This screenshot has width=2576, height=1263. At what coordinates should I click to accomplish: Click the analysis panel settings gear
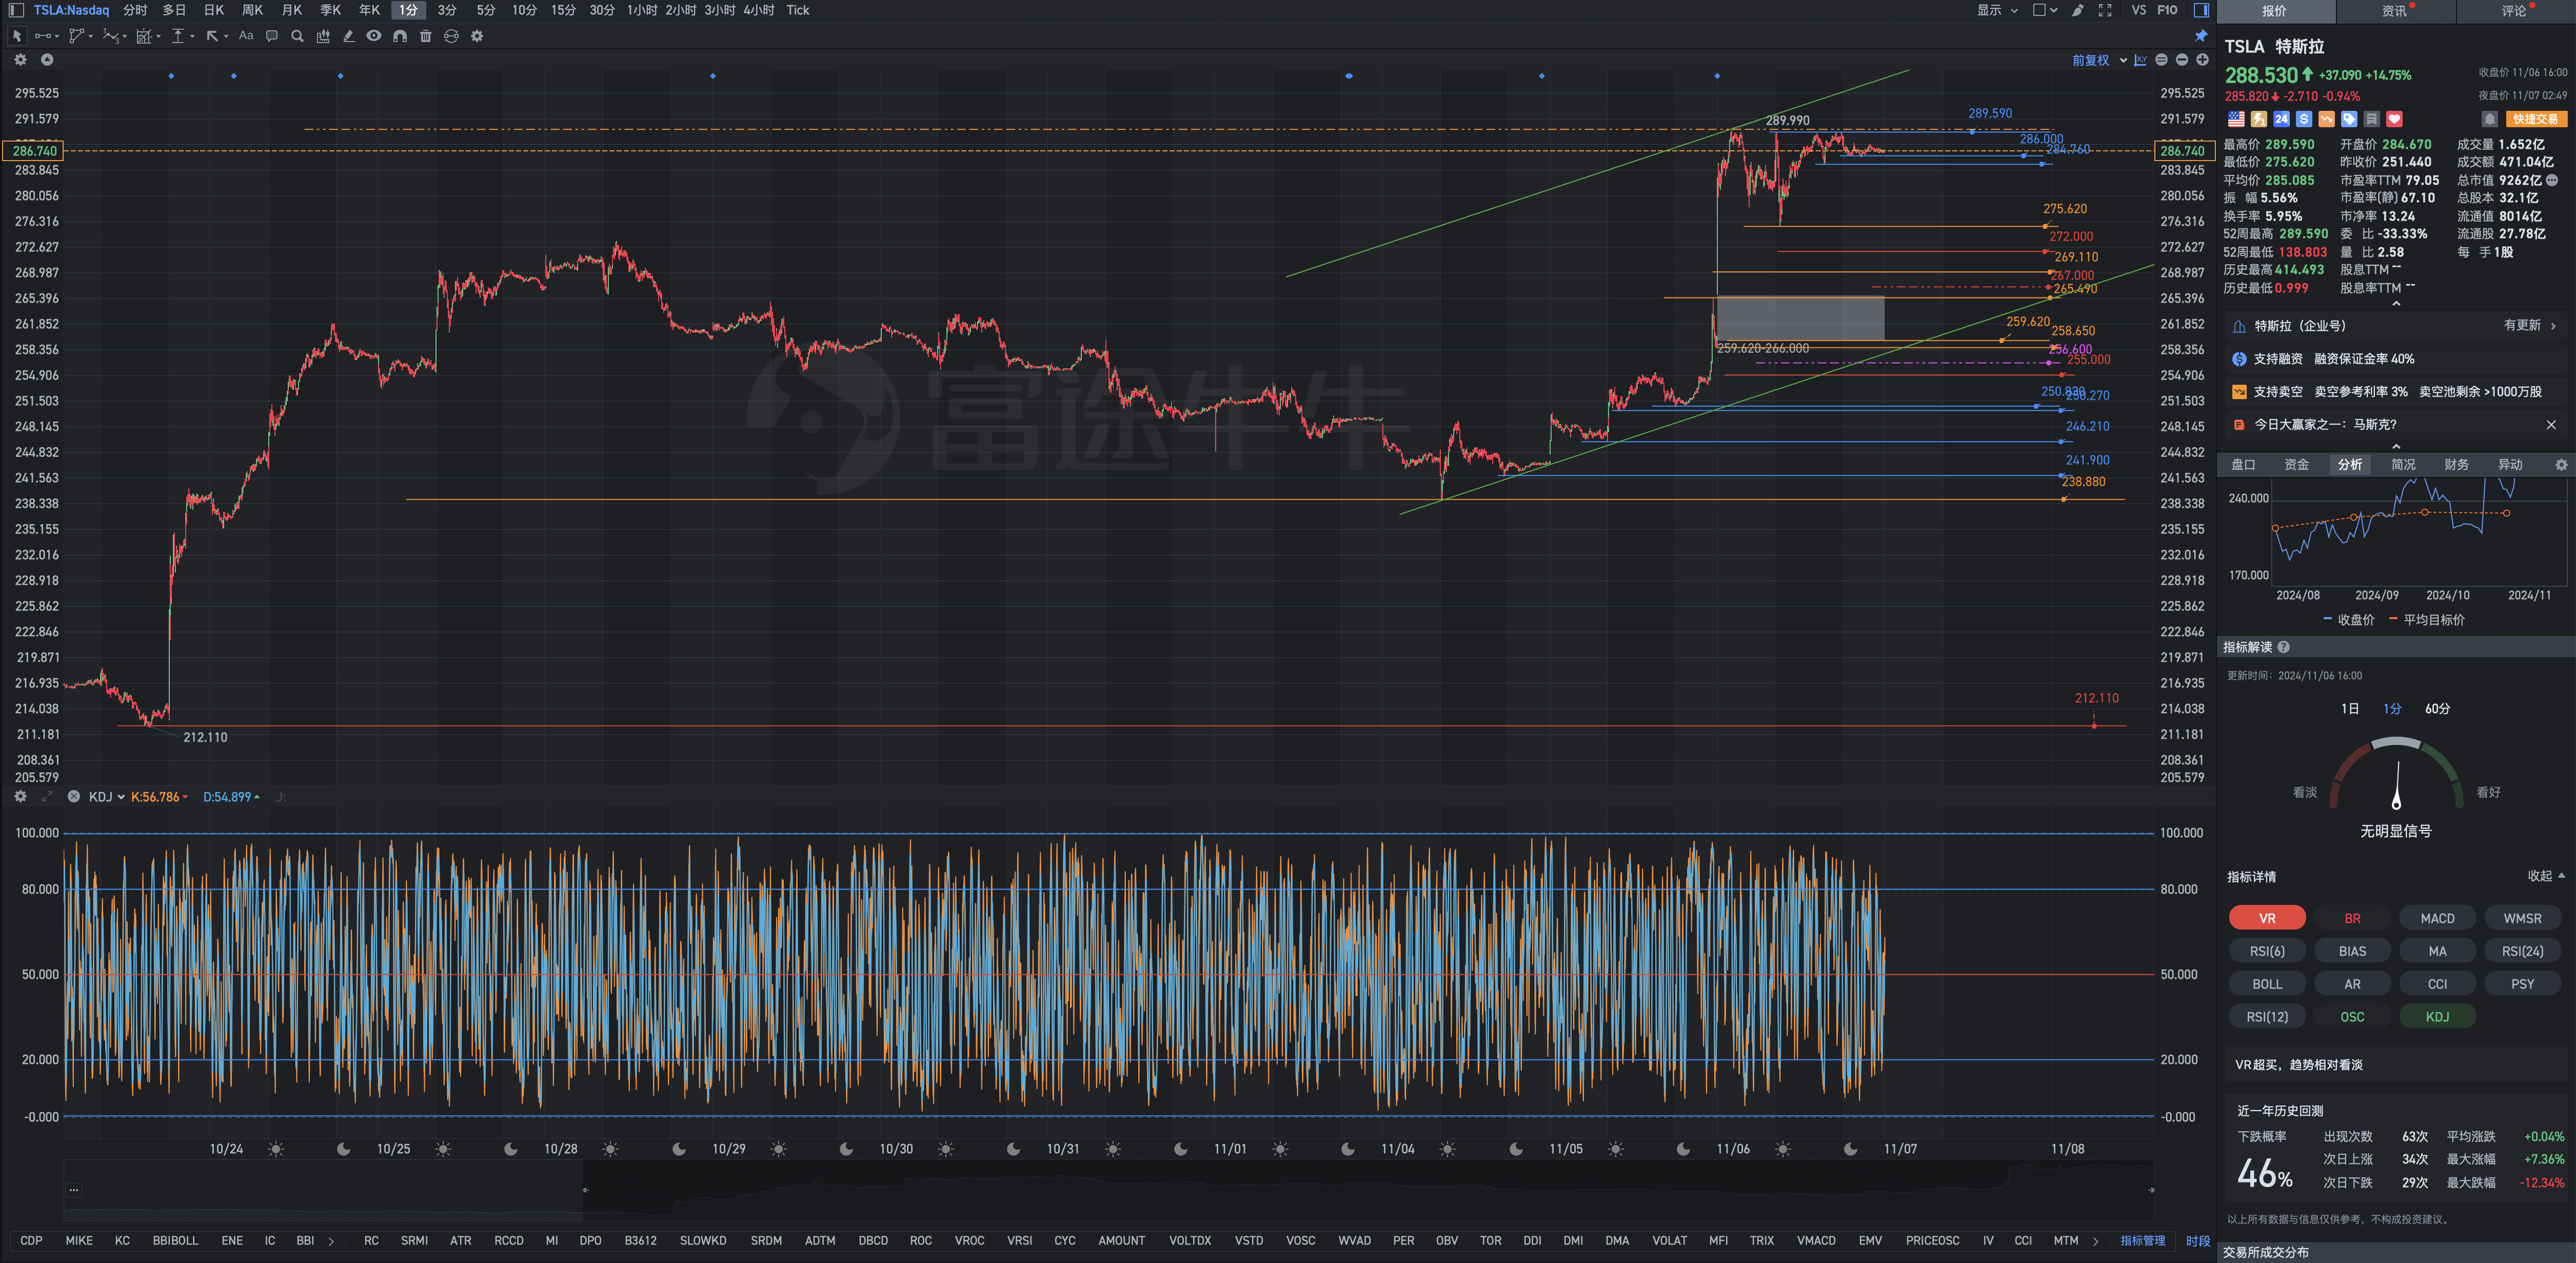coord(2561,465)
